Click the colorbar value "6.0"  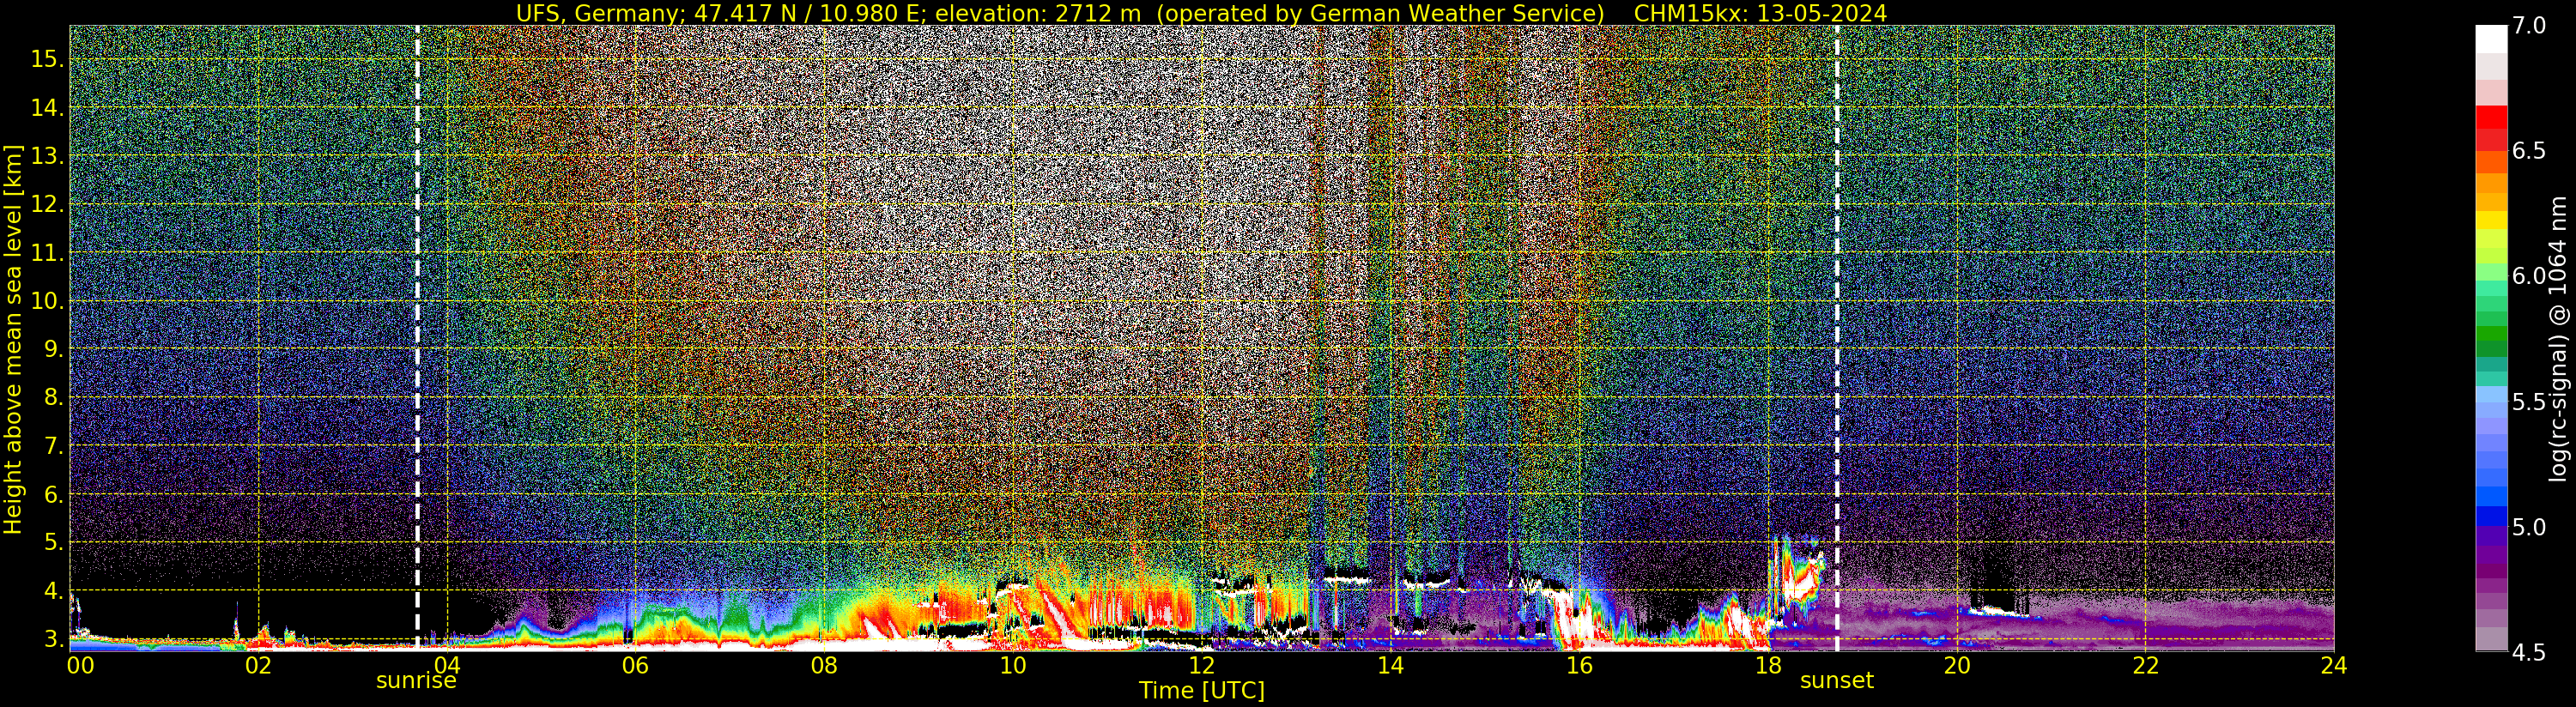coord(2529,277)
